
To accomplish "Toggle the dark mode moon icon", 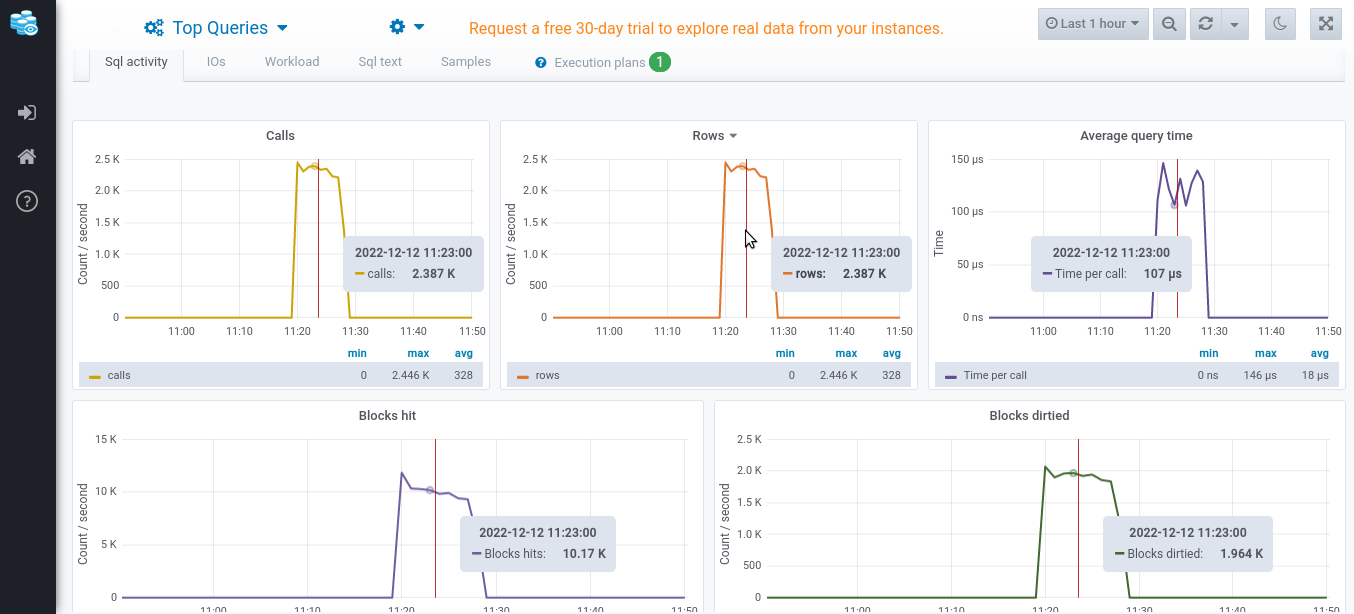I will point(1281,24).
